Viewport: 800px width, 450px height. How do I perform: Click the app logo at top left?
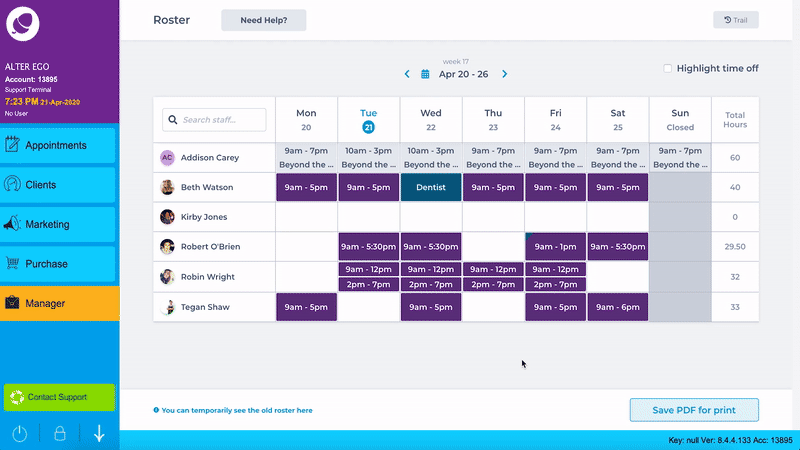[22, 22]
